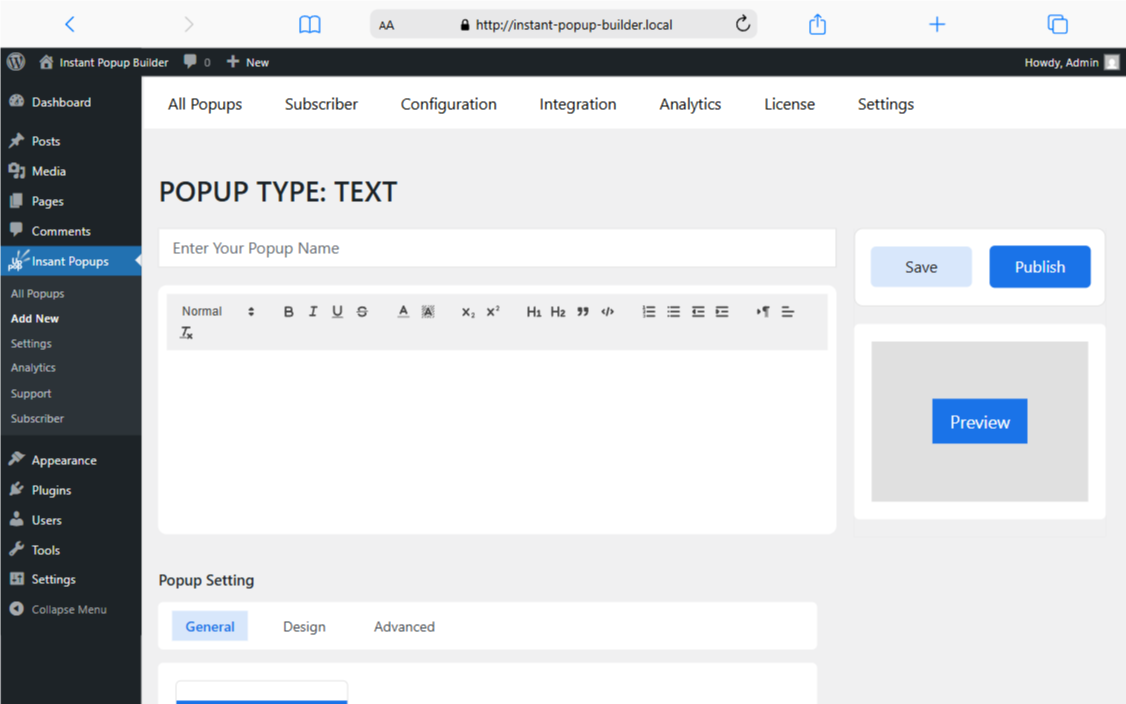Toggle underline formatting in editor
This screenshot has height=704, width=1126.
(337, 312)
